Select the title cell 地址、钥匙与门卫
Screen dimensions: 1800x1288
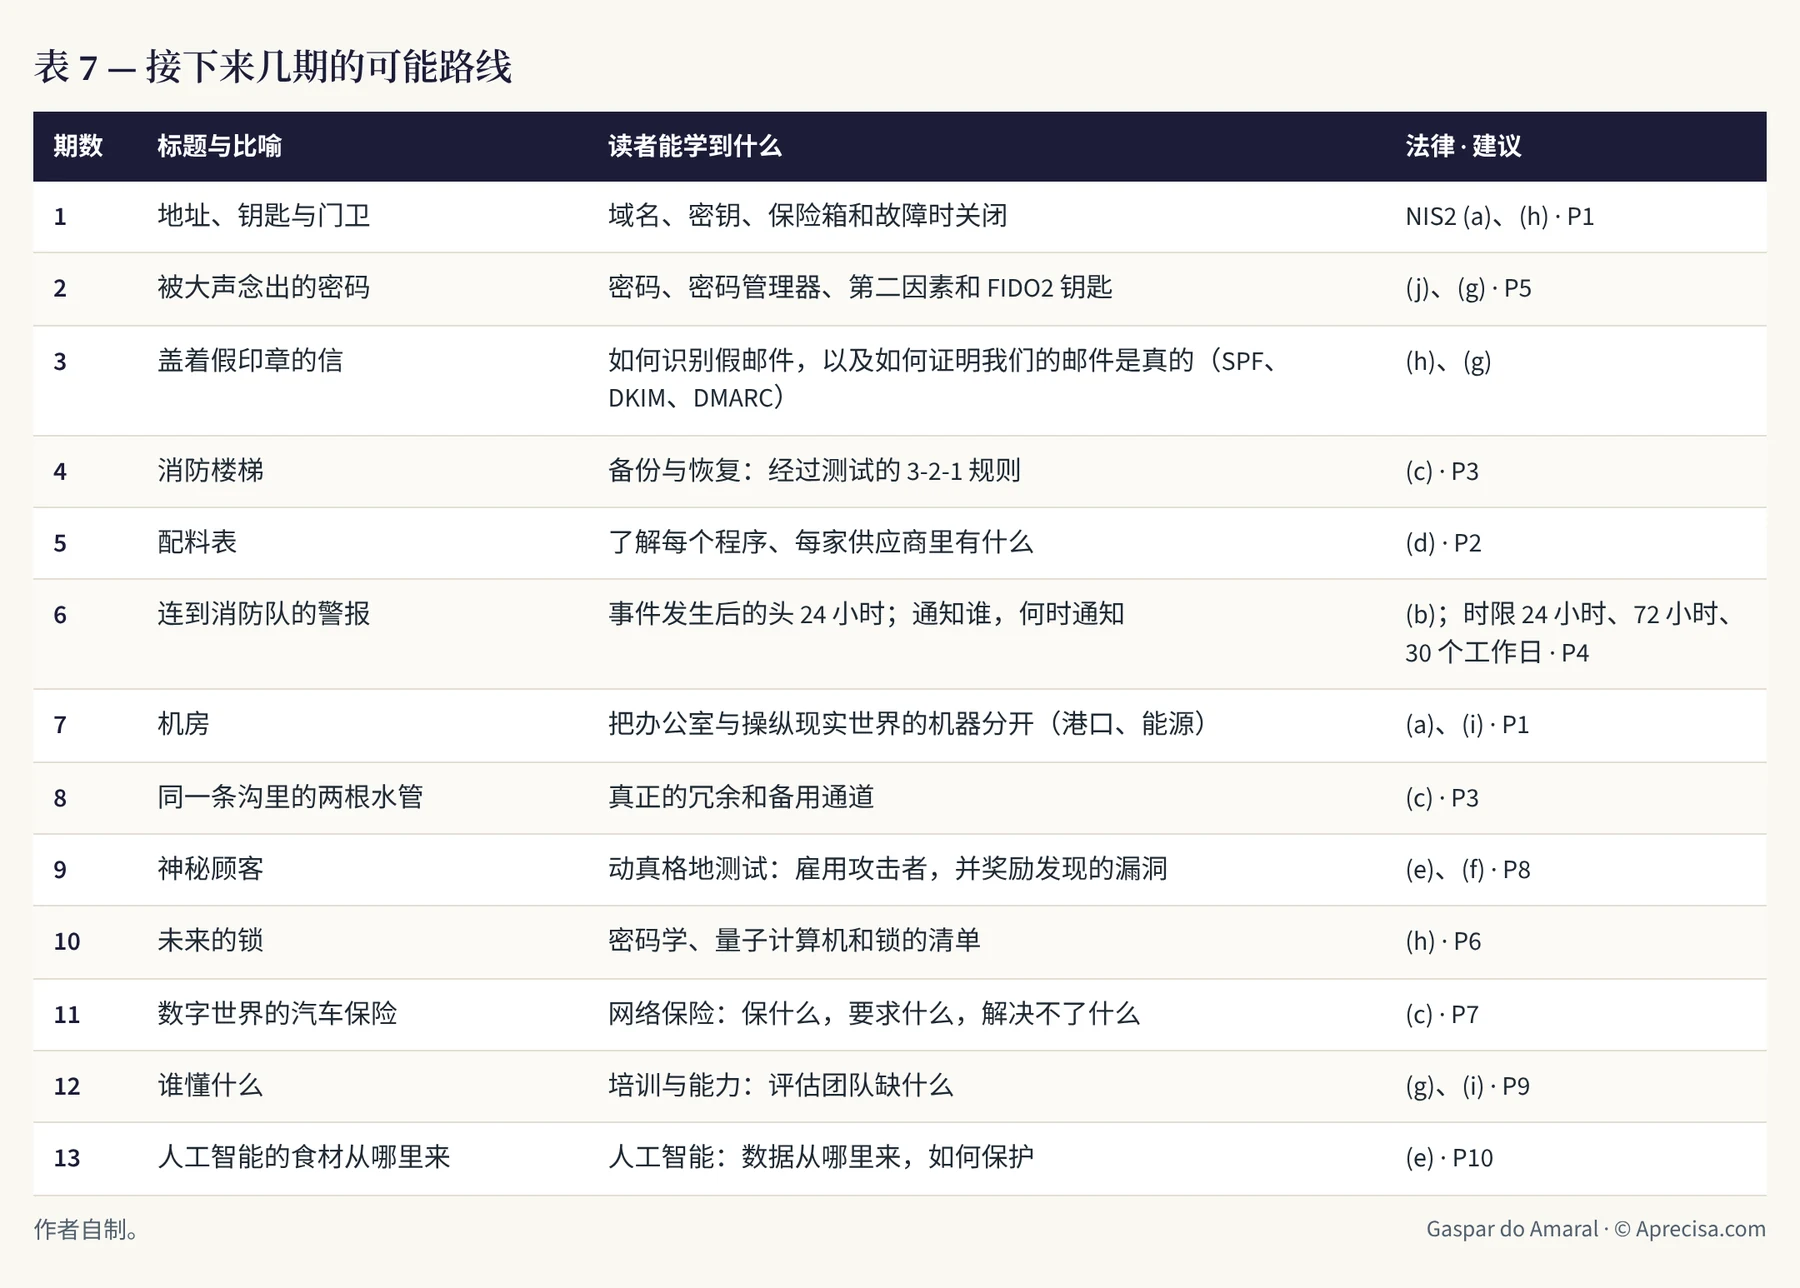(x=264, y=216)
